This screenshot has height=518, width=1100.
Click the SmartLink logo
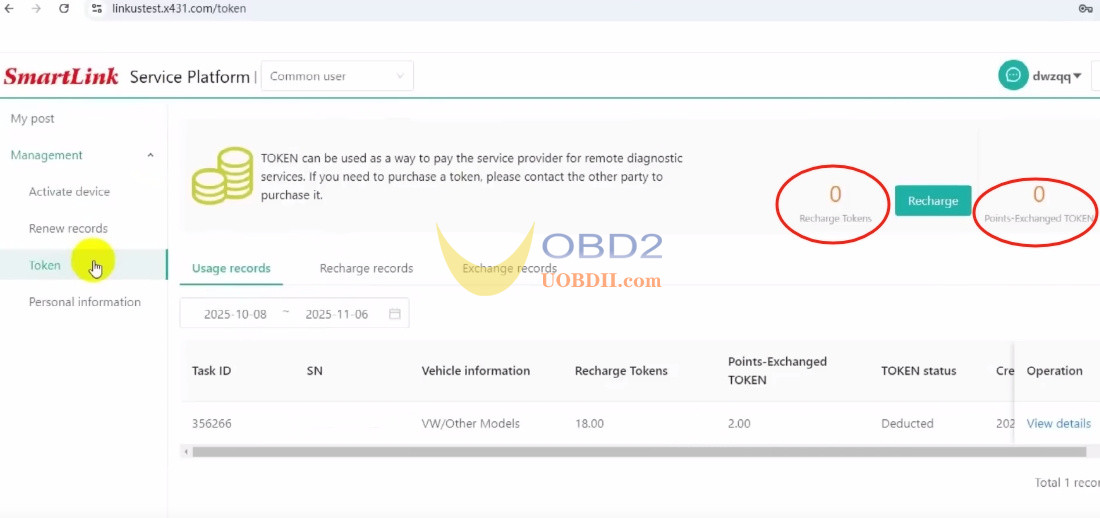tap(61, 77)
